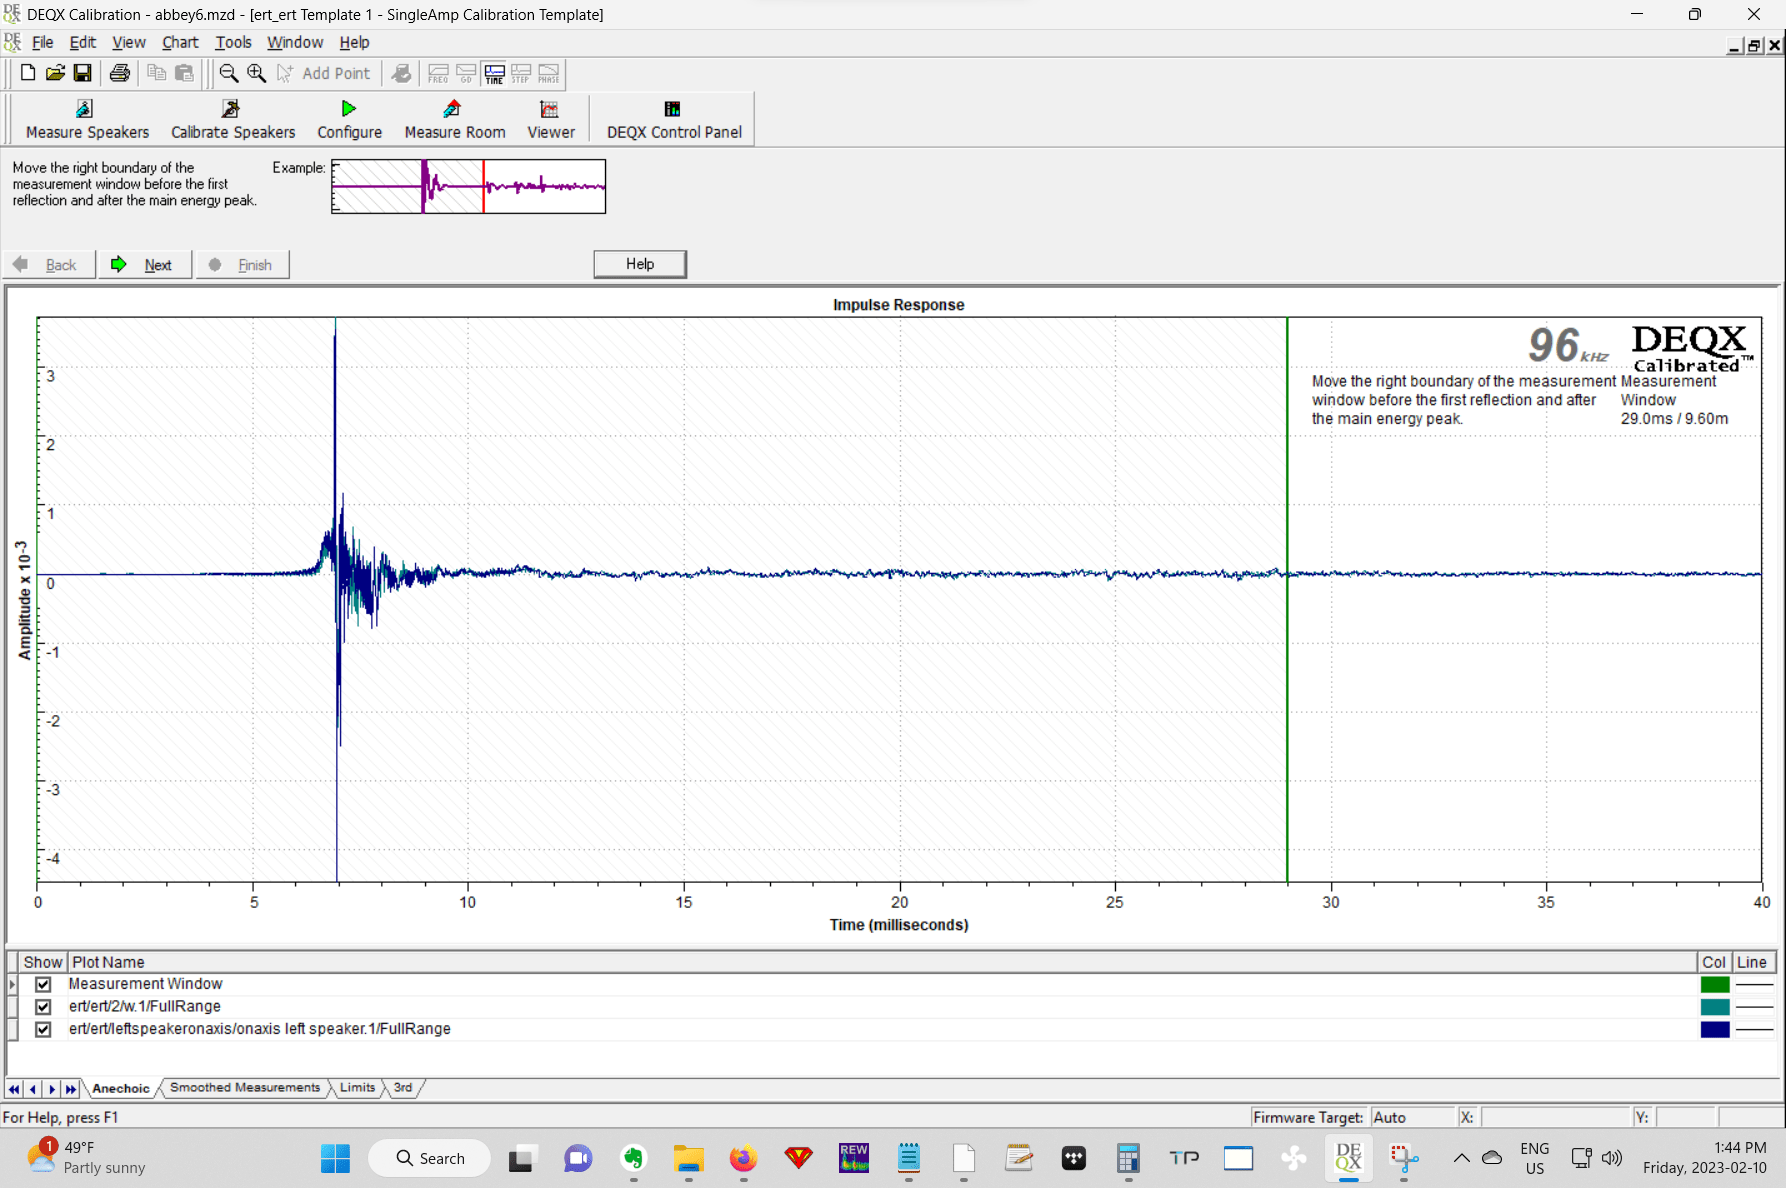Screen dimensions: 1786x1188
Task: Switch to the STEP chart view
Action: (521, 74)
